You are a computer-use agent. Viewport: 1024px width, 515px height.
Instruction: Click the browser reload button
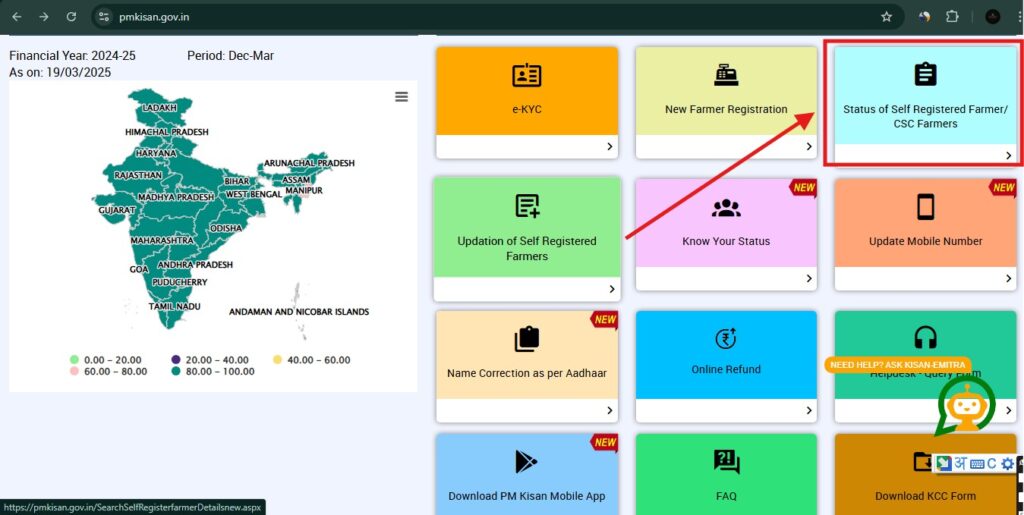click(71, 17)
